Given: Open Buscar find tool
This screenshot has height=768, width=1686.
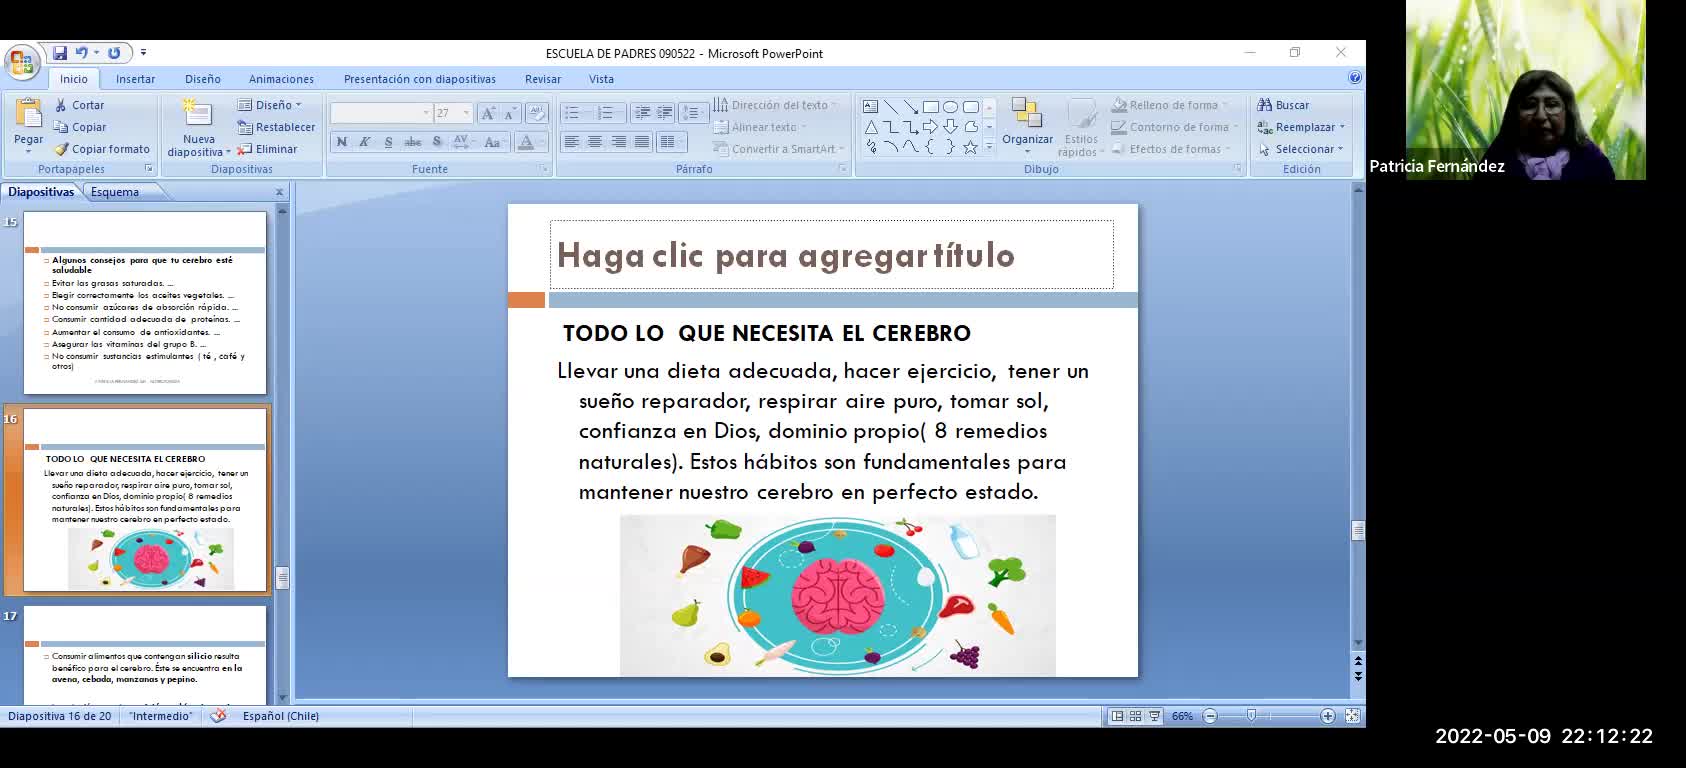Looking at the screenshot, I should point(1283,105).
